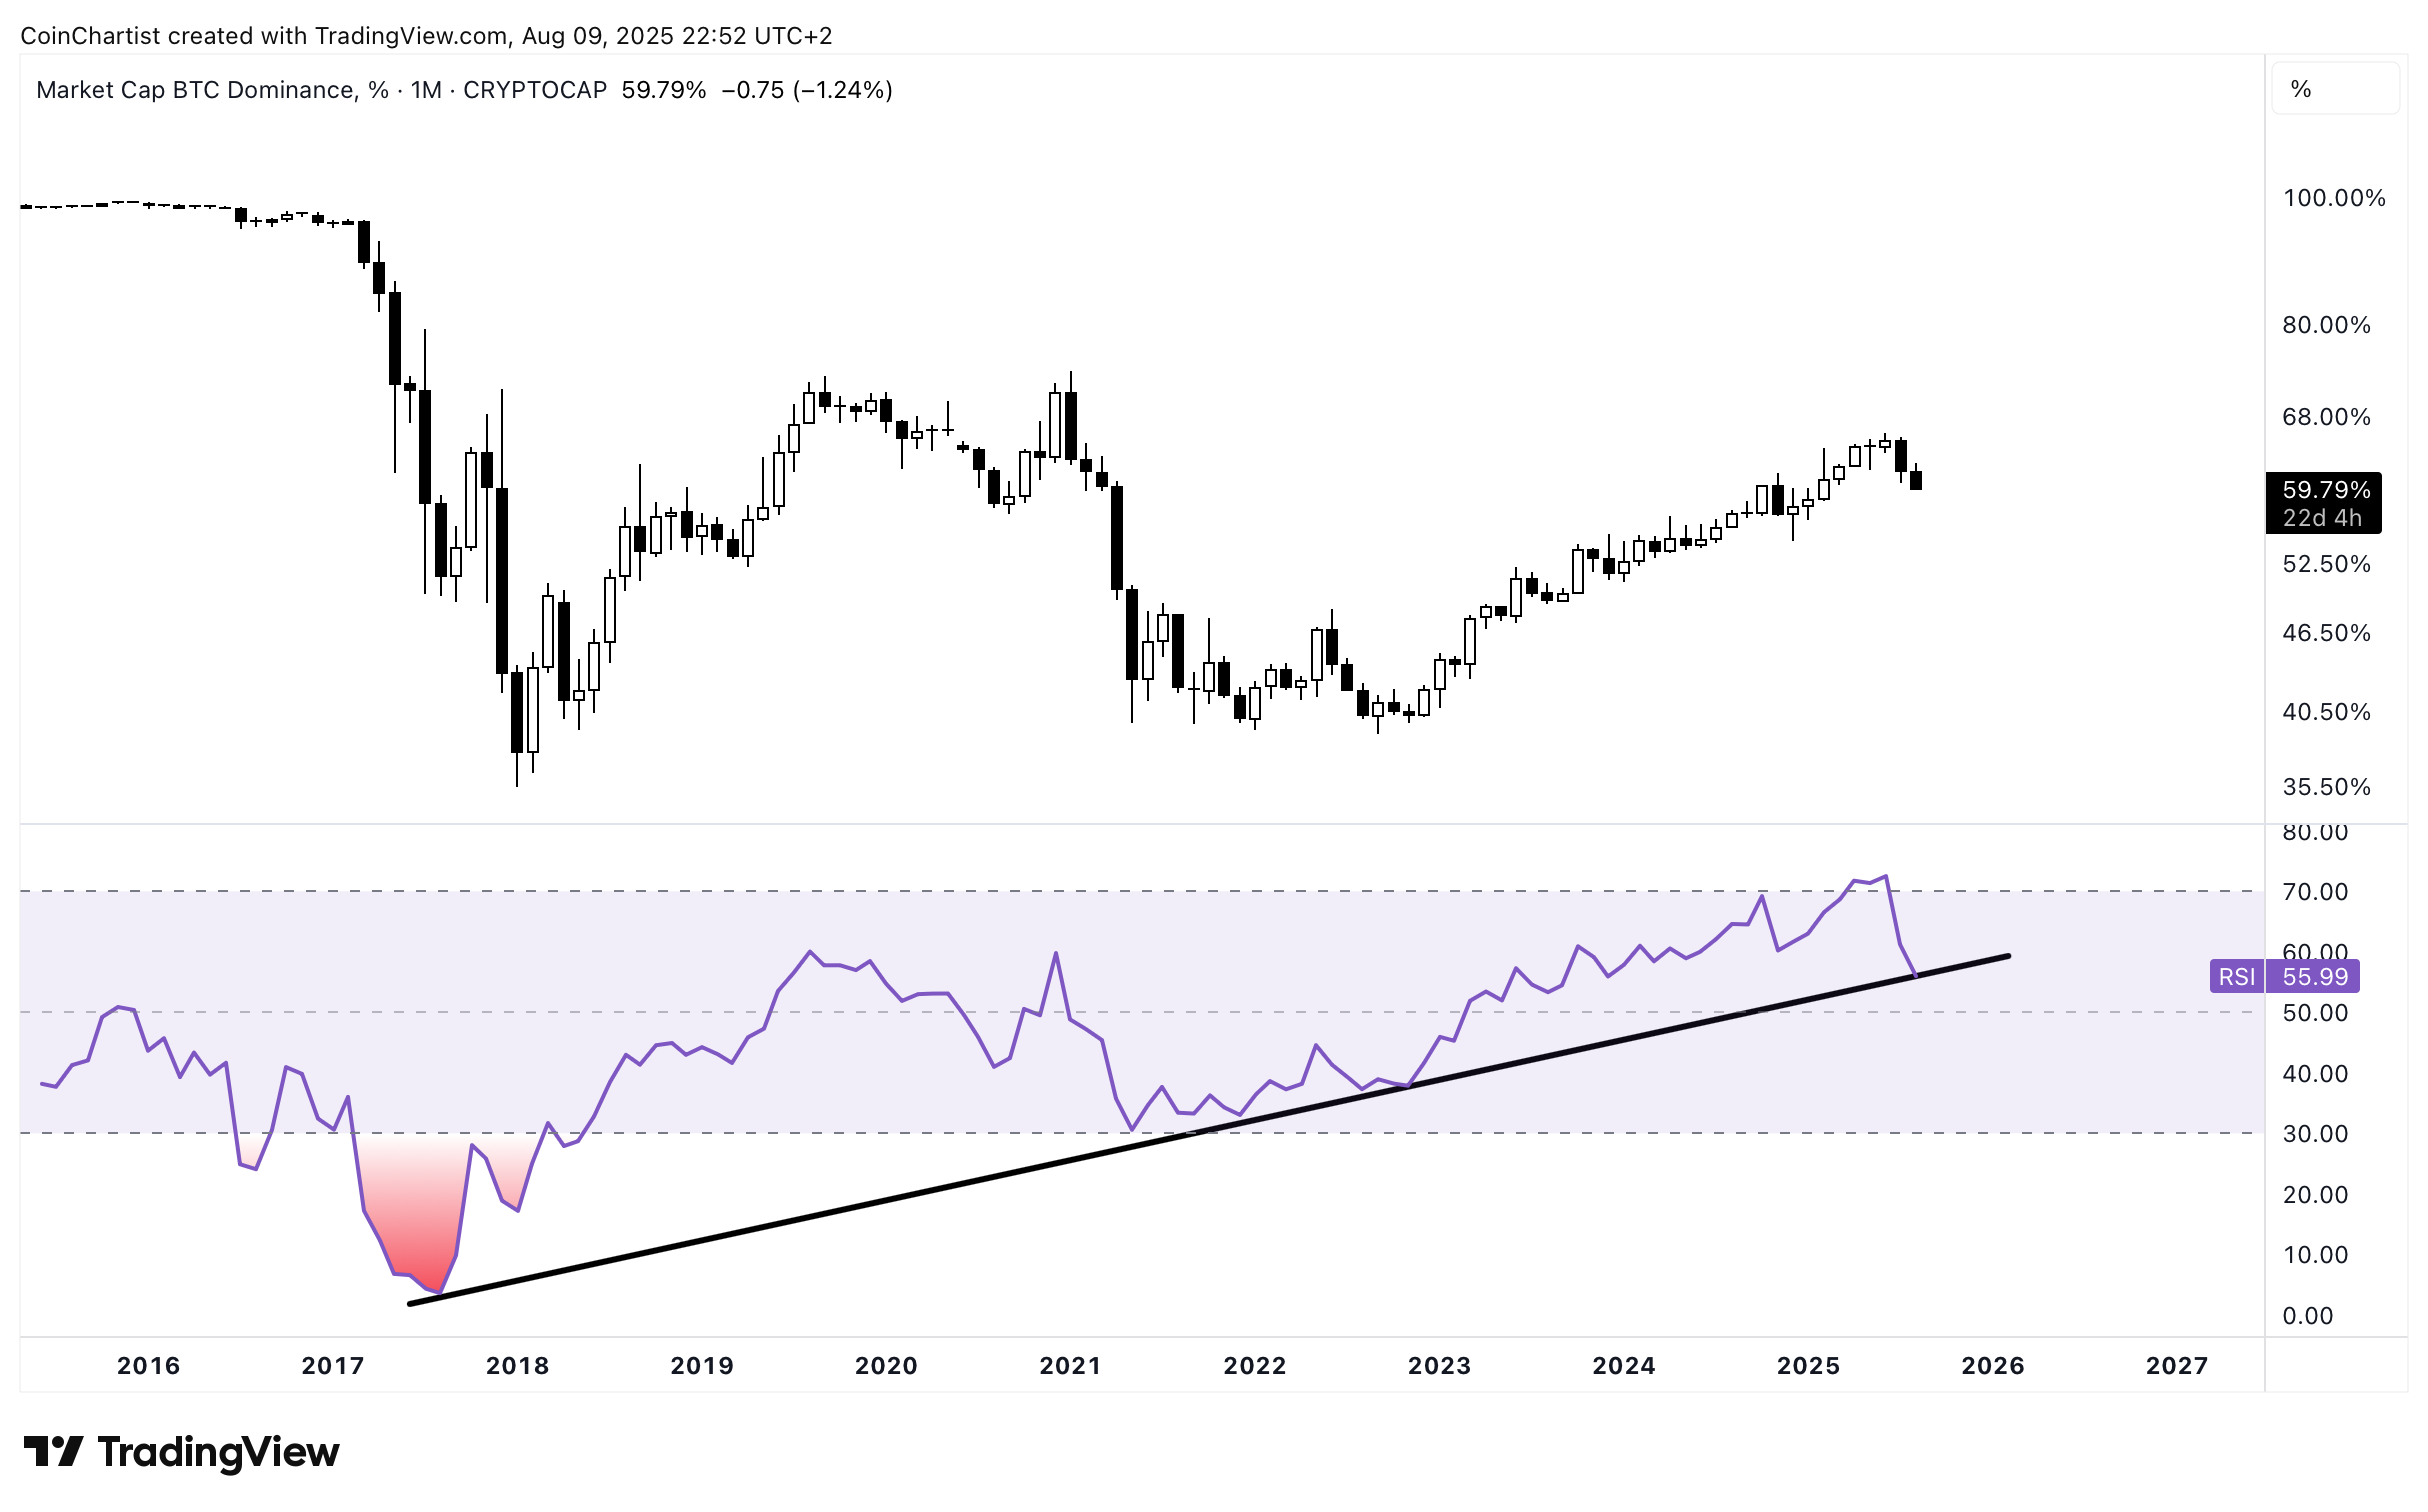Screen dimensions: 2428x1512
Task: Click the purple RSI label tag
Action: point(2236,976)
